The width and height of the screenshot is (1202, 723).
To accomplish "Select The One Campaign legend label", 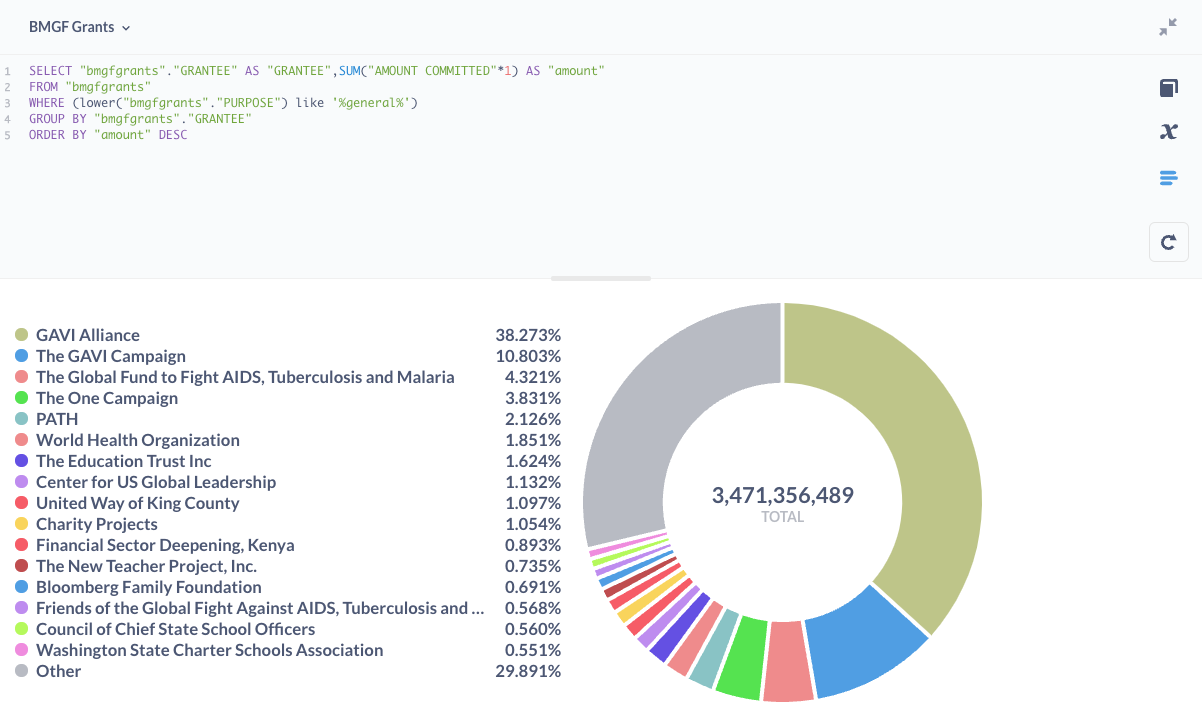I will 107,398.
